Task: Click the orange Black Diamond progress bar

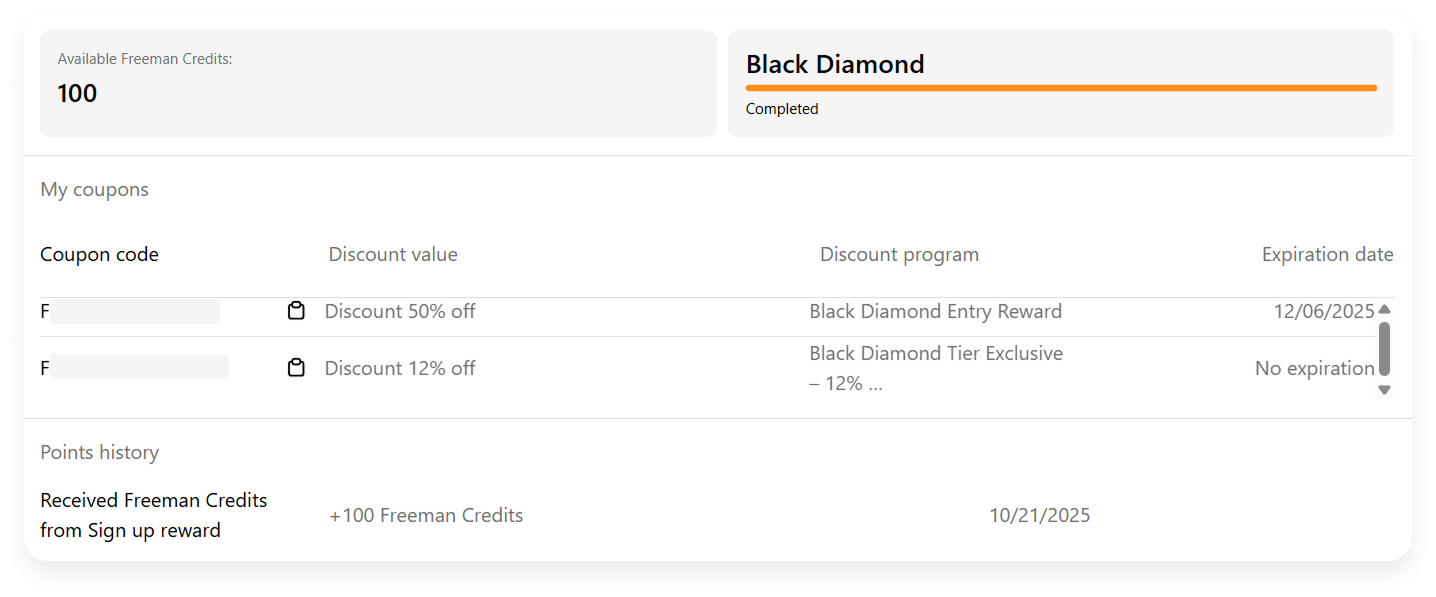Action: [1061, 88]
